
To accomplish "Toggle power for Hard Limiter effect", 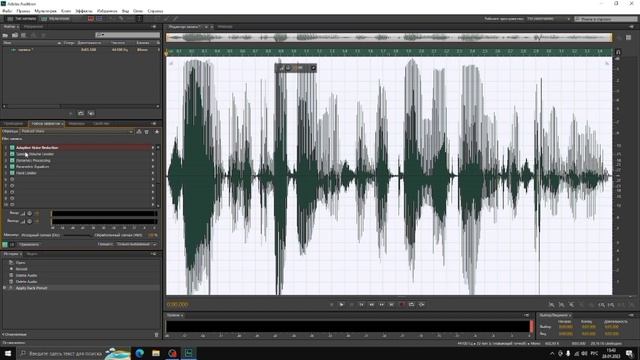I will 12,173.
